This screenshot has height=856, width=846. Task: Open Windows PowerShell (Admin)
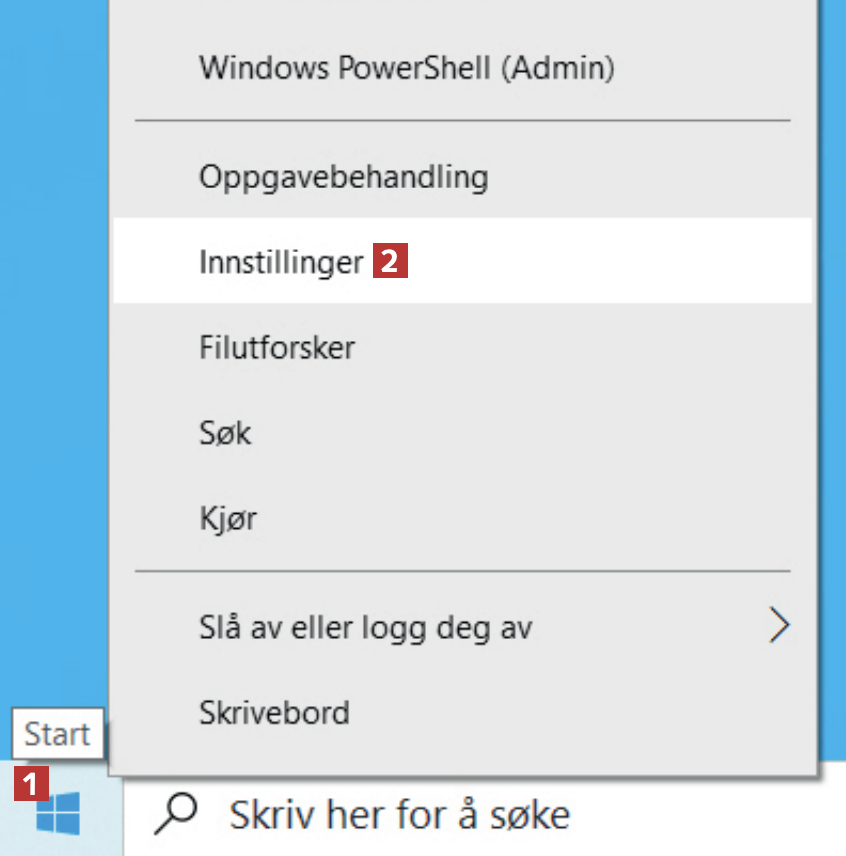tap(406, 68)
